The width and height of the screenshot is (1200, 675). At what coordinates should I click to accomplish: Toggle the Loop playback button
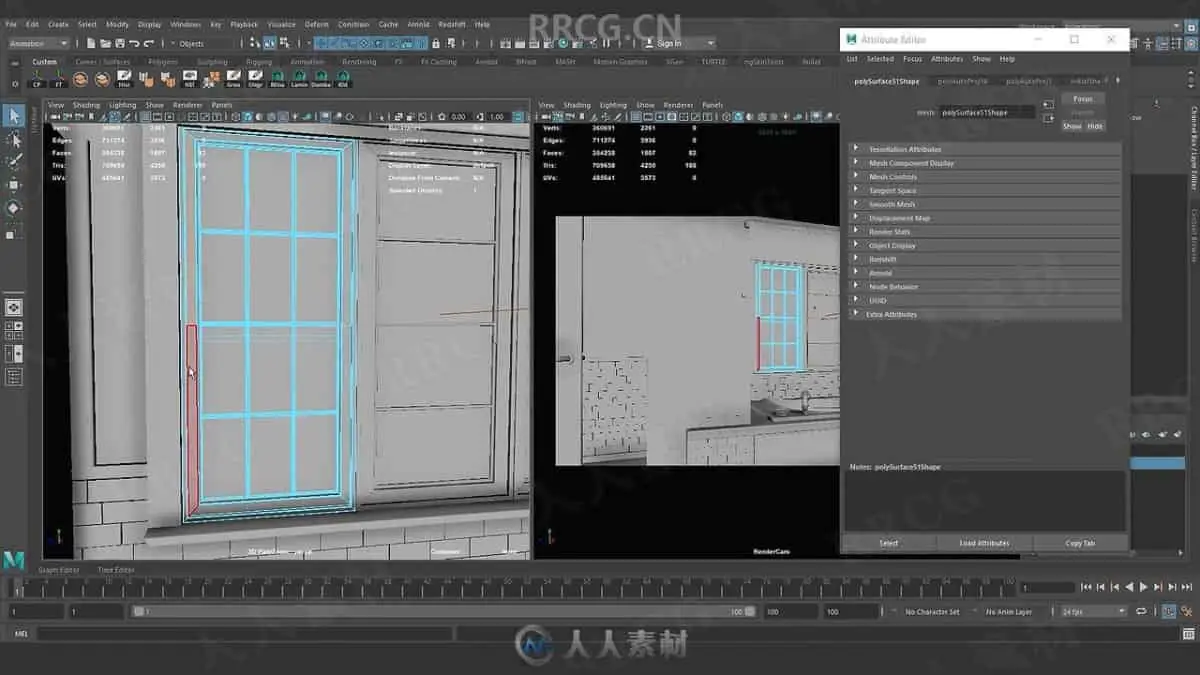point(1139,611)
